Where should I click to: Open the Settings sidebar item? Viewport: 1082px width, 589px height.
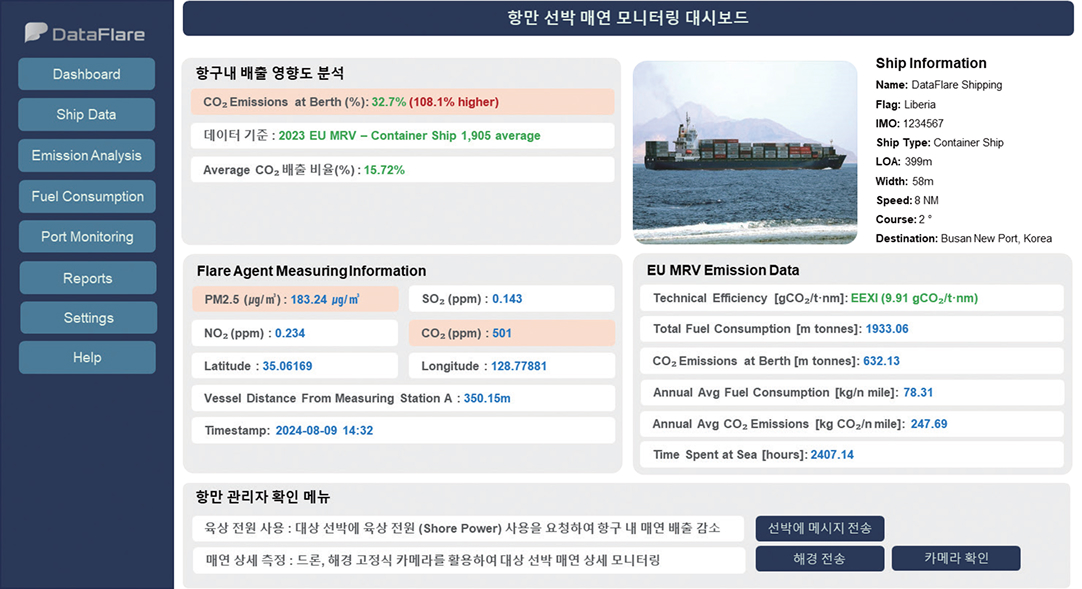point(88,318)
